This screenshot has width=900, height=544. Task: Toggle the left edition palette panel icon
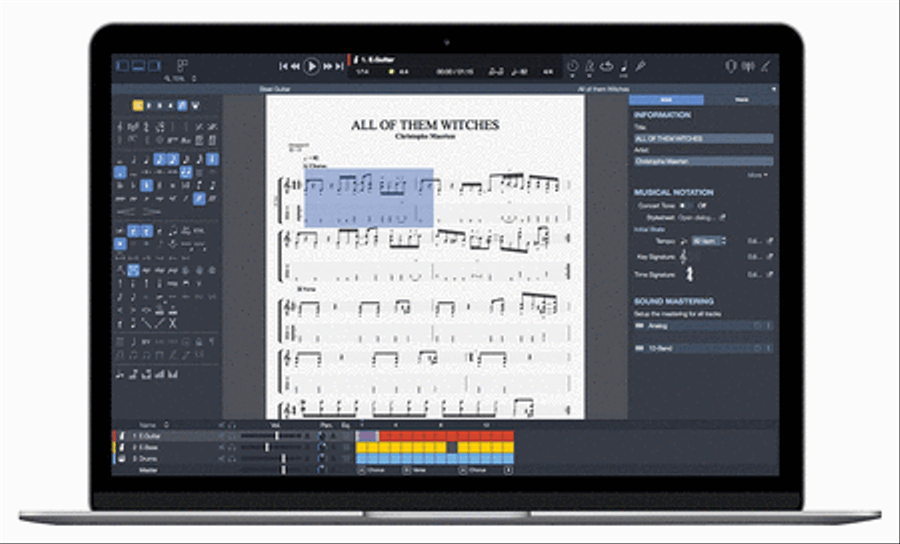(123, 66)
